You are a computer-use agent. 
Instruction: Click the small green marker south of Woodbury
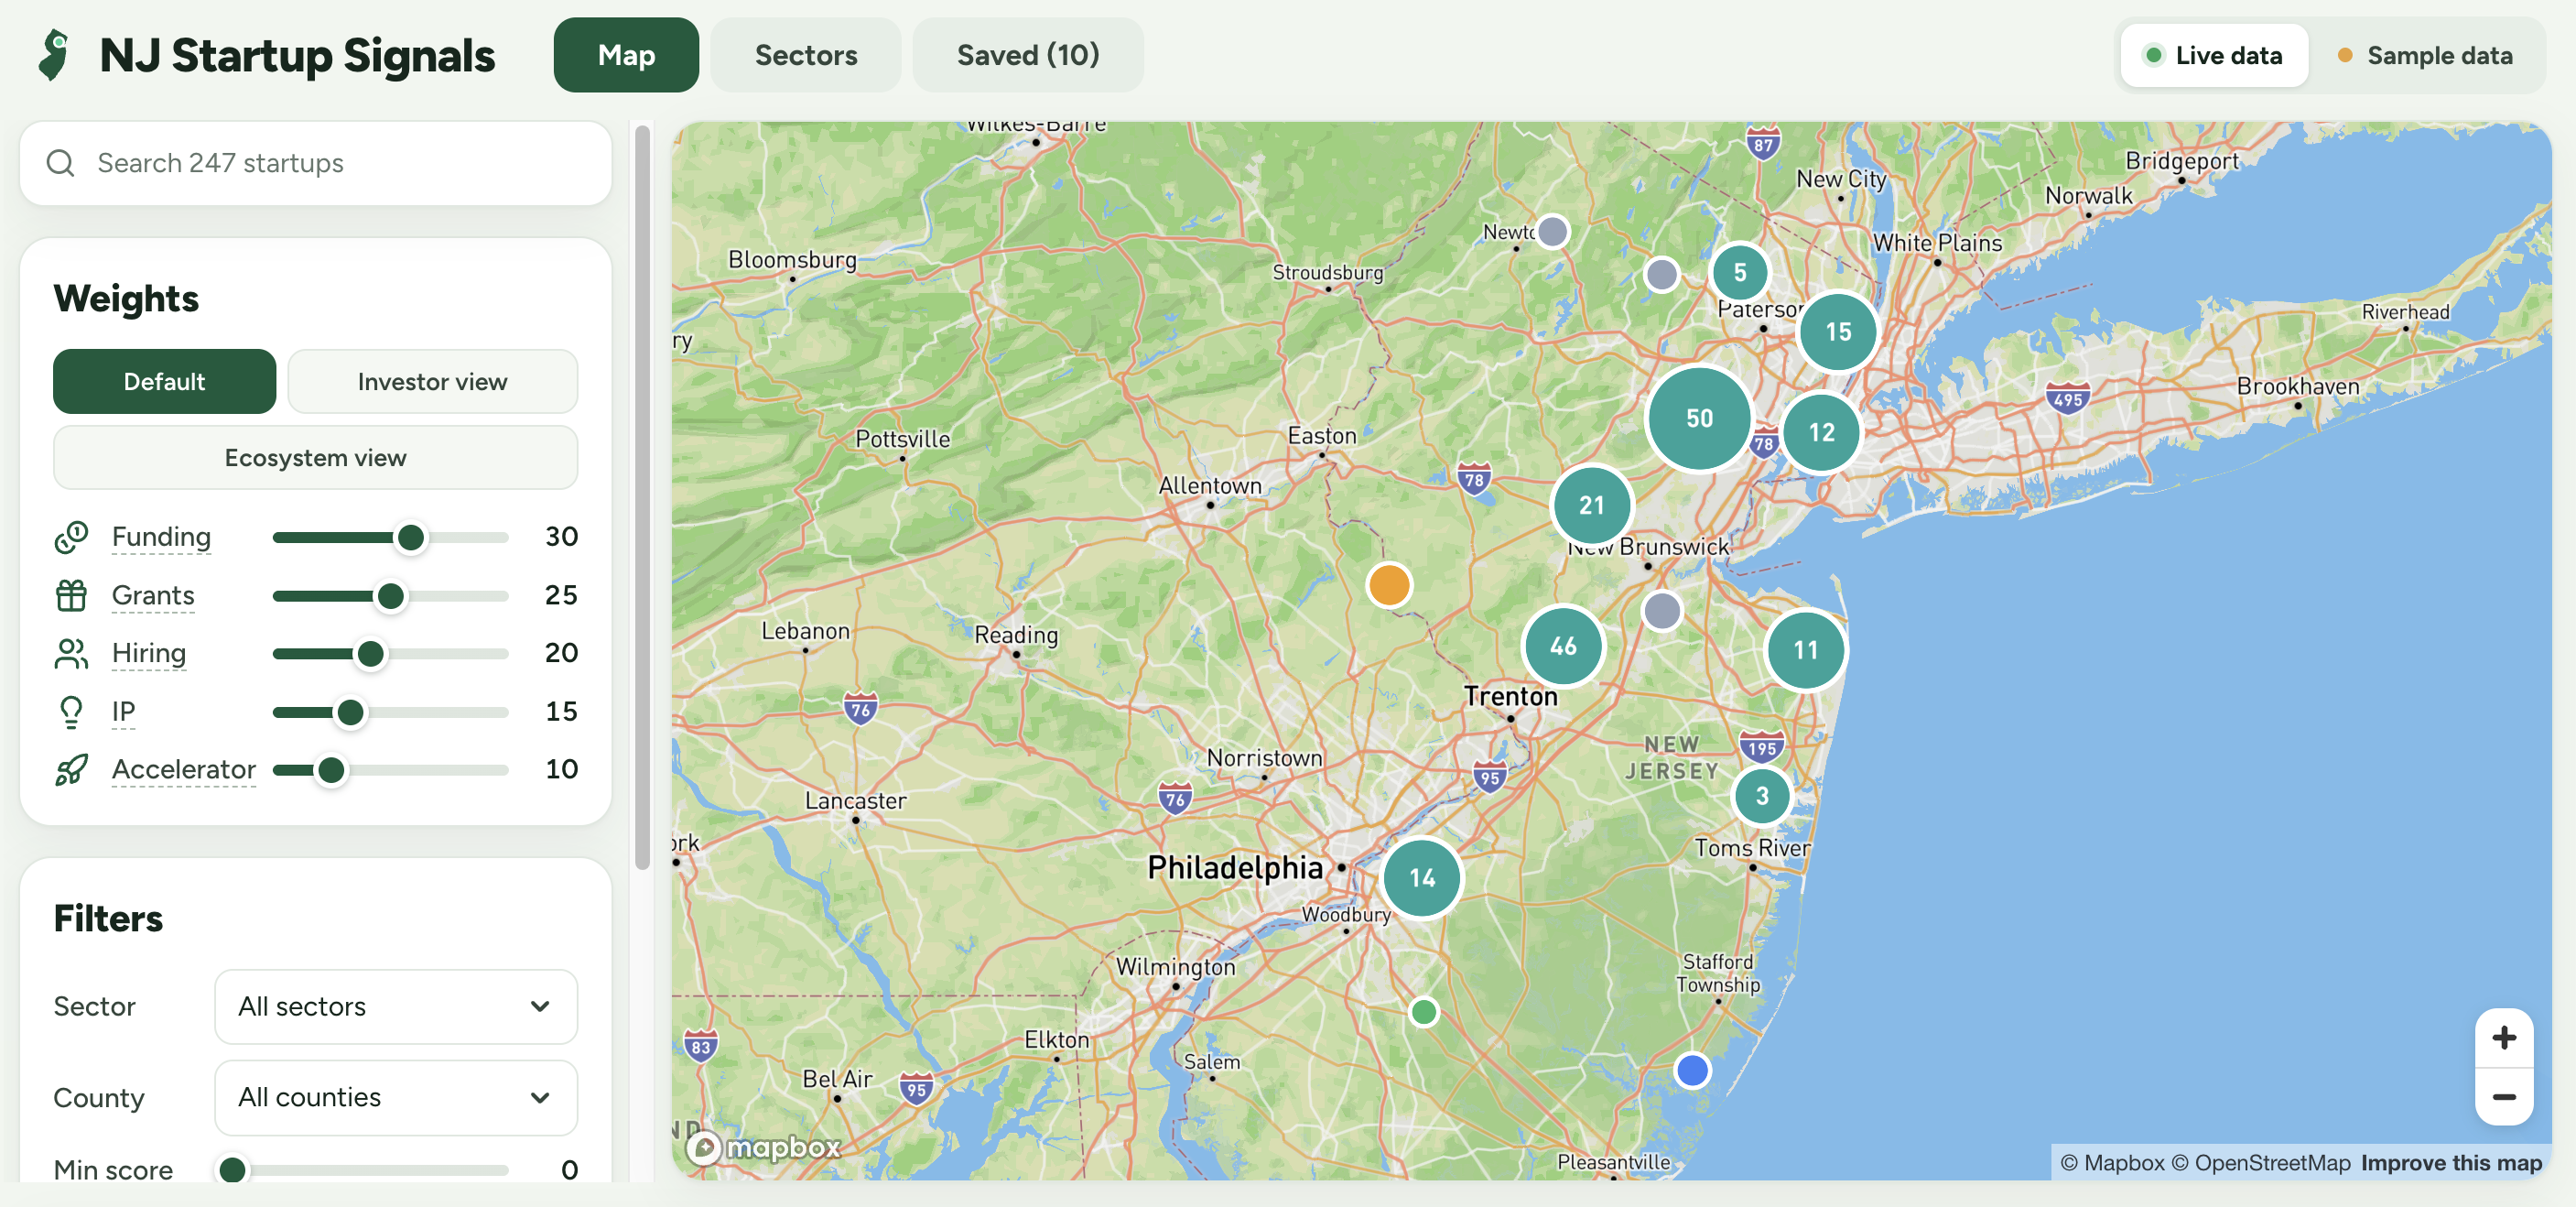point(1423,1012)
